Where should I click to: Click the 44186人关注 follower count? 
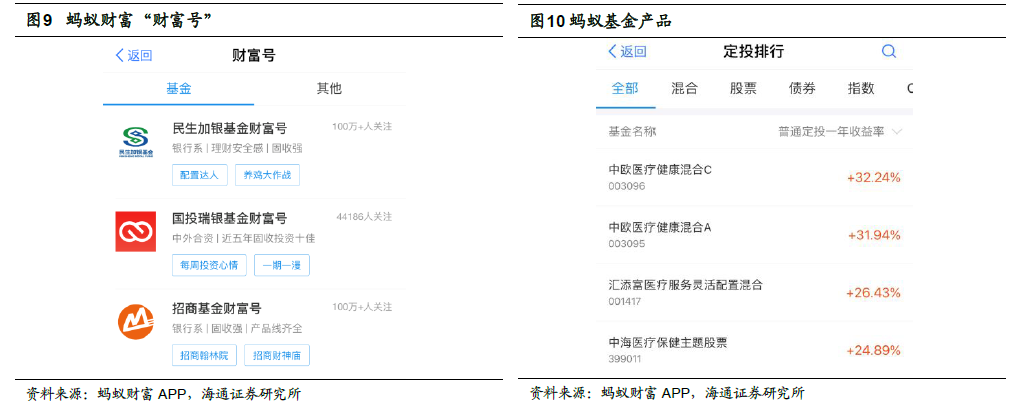(364, 217)
